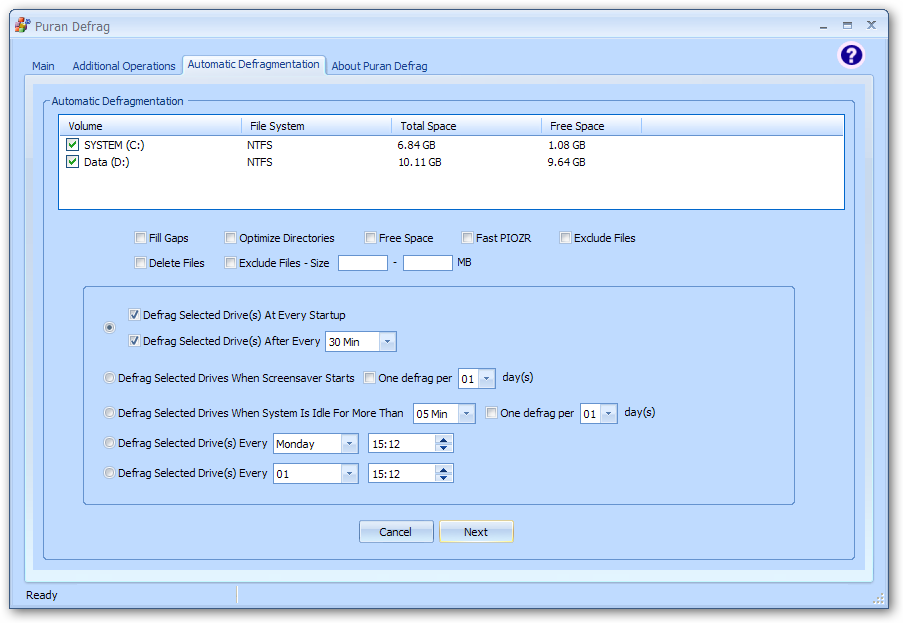
Task: Click the 6.84 GB total space value
Action: 416,145
